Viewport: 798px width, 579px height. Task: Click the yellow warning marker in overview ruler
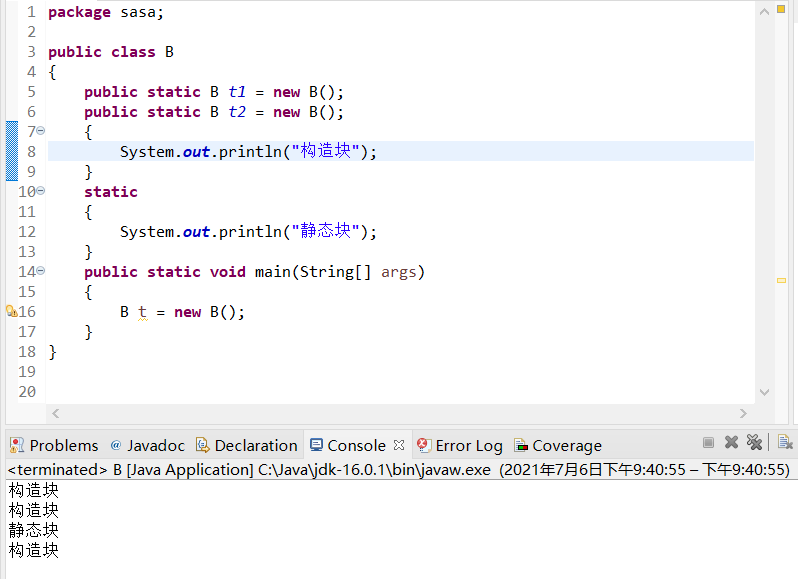782,280
